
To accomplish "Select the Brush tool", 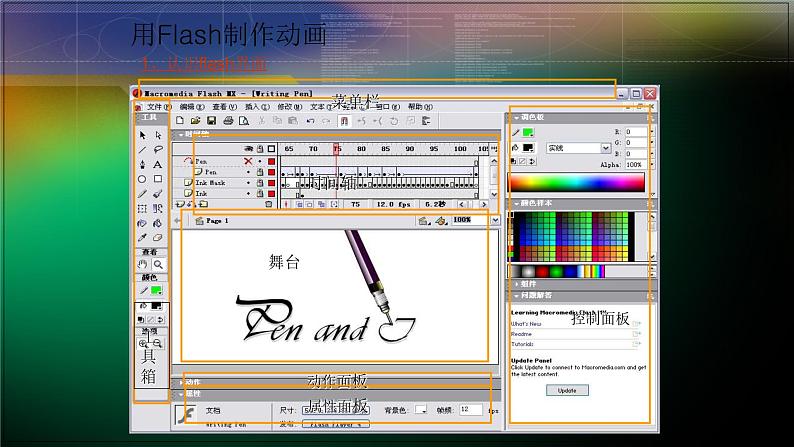I will point(158,194).
